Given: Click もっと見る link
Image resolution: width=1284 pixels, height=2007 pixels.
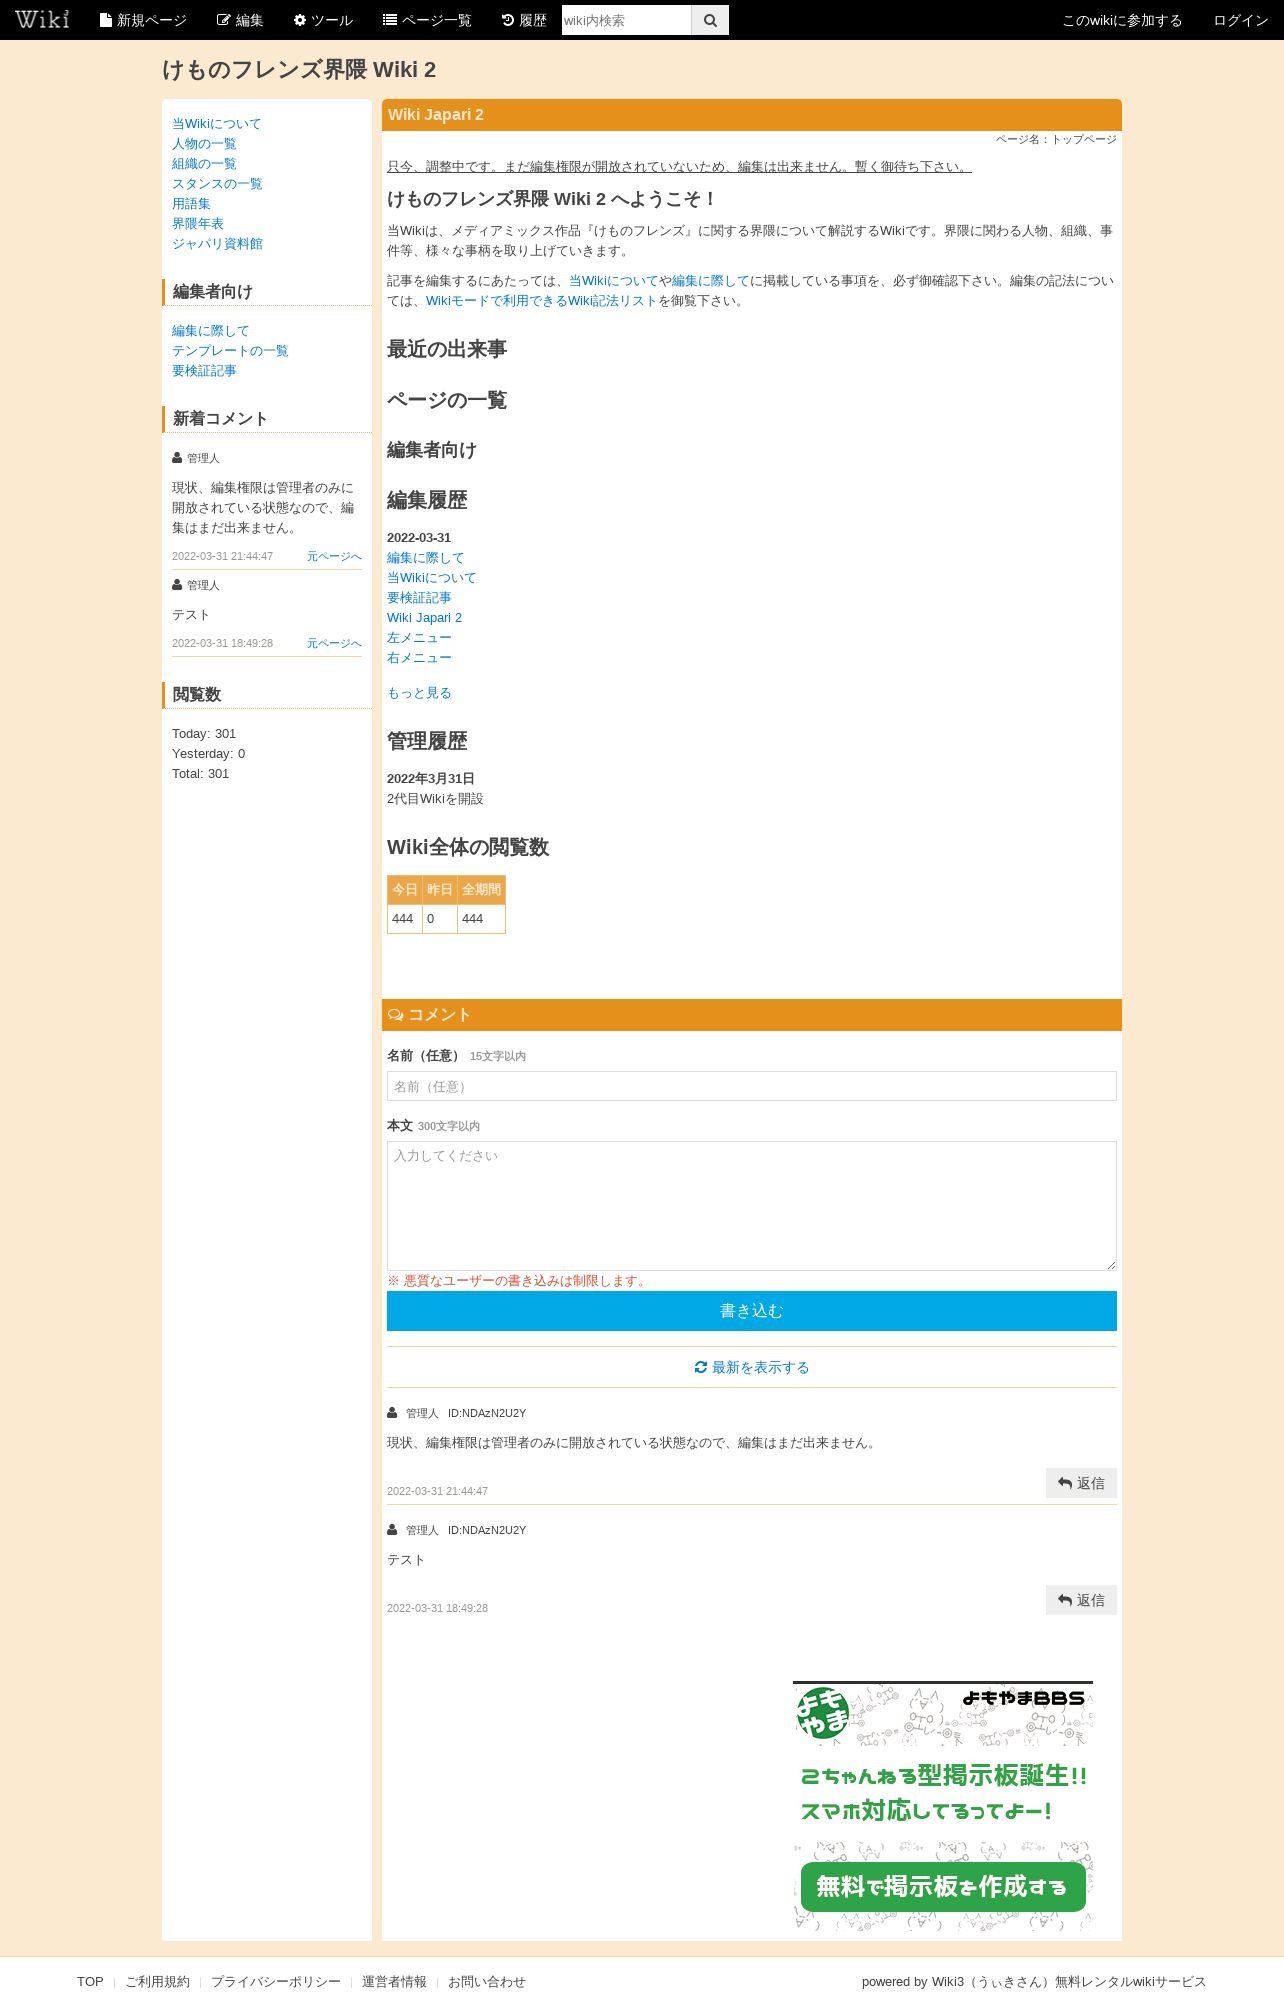Looking at the screenshot, I should [x=419, y=693].
